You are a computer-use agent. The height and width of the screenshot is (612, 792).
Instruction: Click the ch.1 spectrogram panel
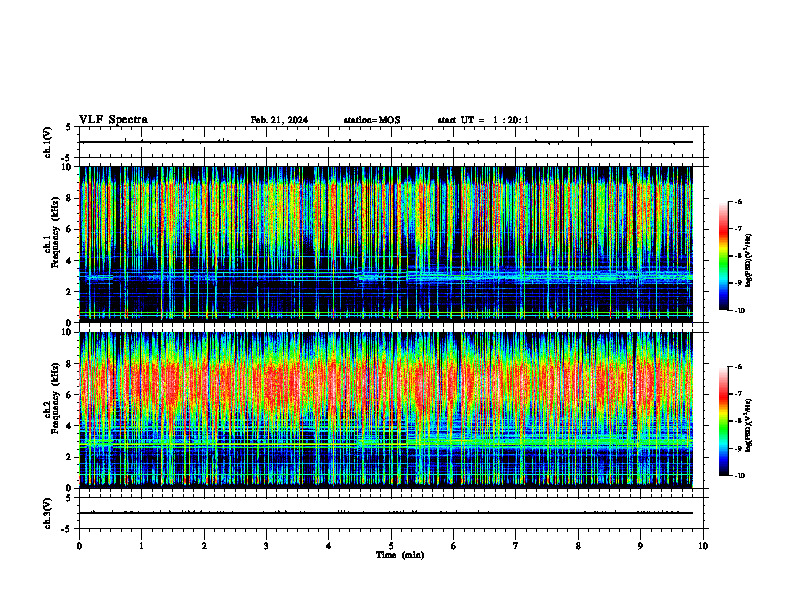tap(386, 244)
